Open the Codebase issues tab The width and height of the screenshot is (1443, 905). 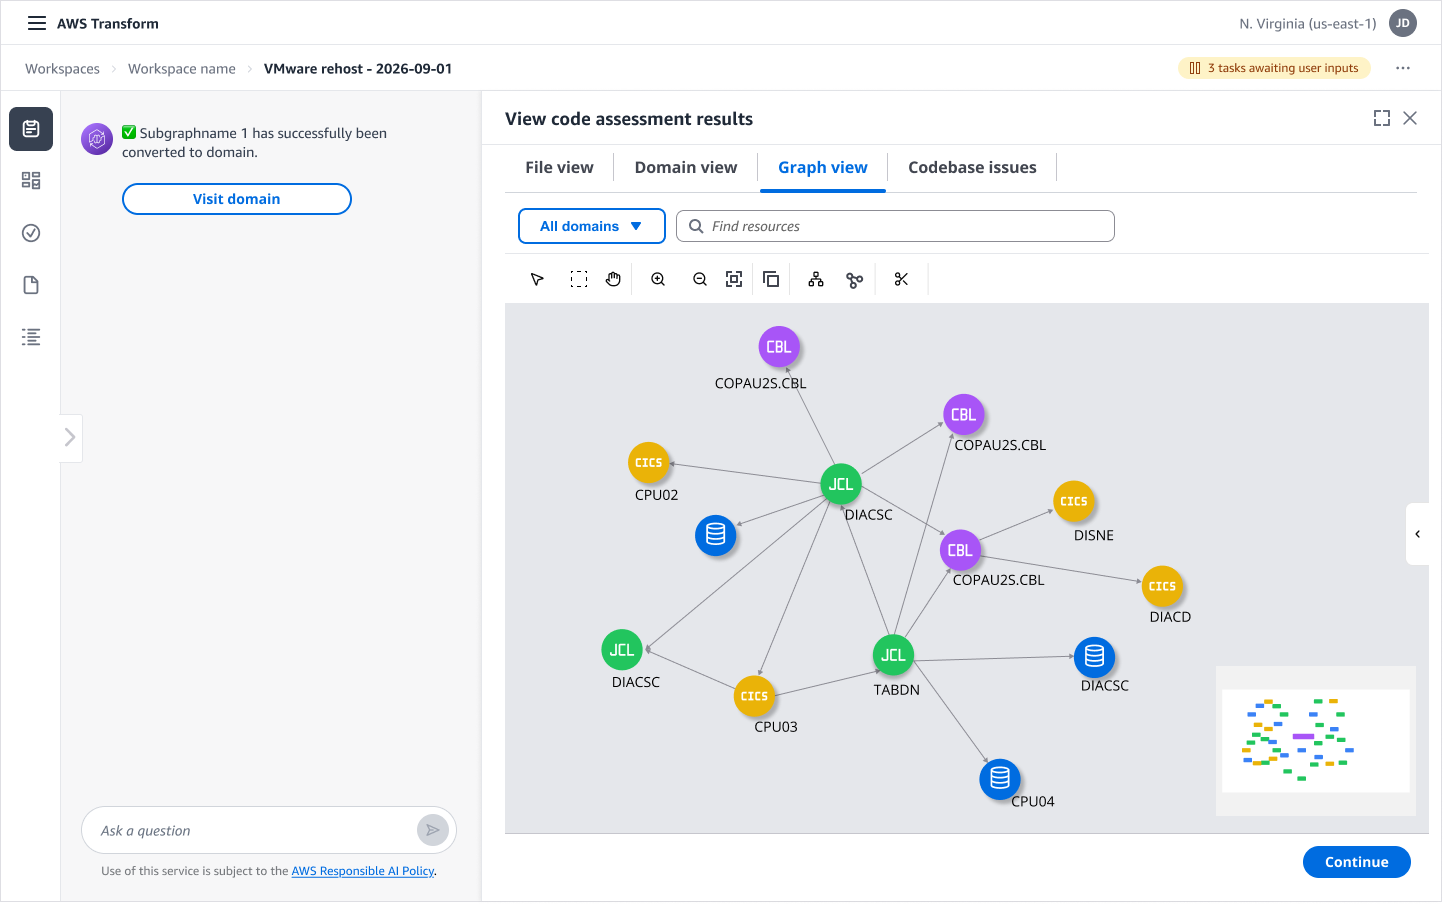972,168
